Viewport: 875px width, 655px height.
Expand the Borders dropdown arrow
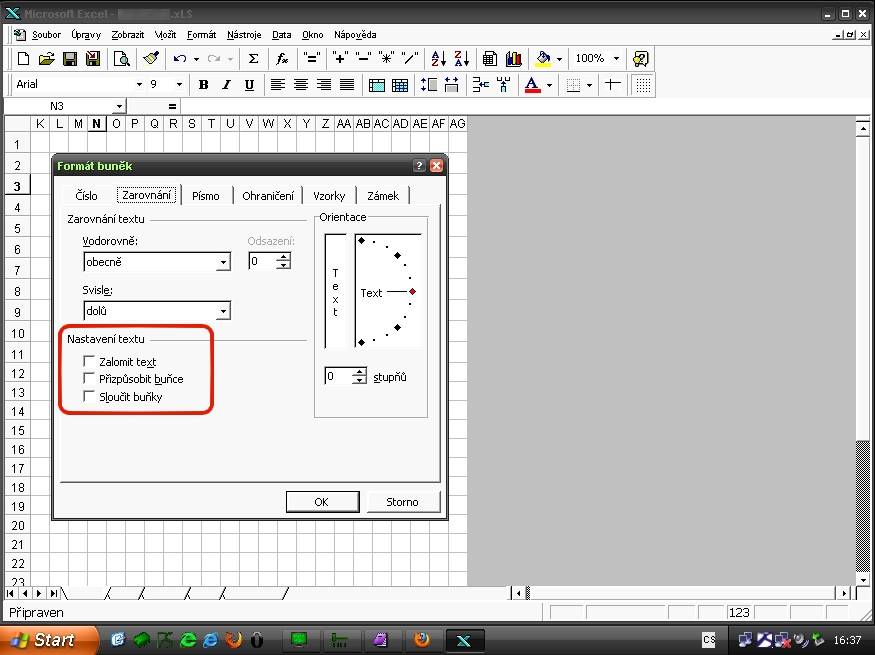tap(589, 85)
